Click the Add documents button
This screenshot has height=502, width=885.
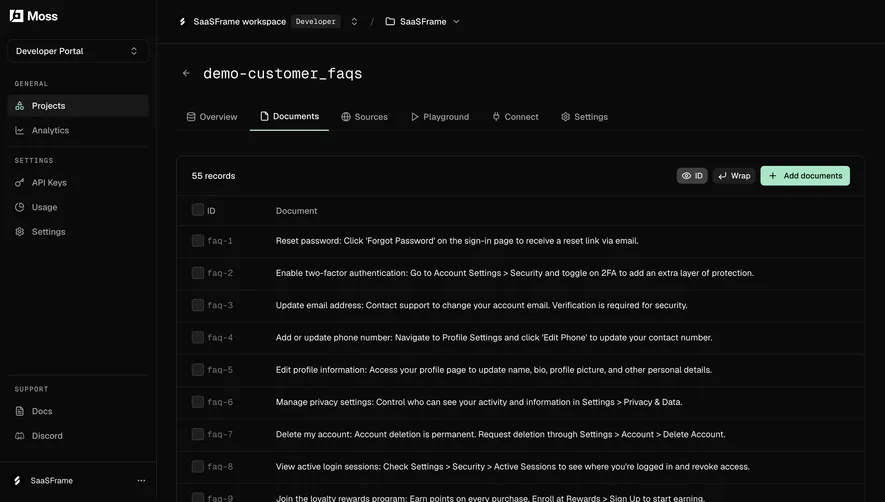[x=805, y=176]
